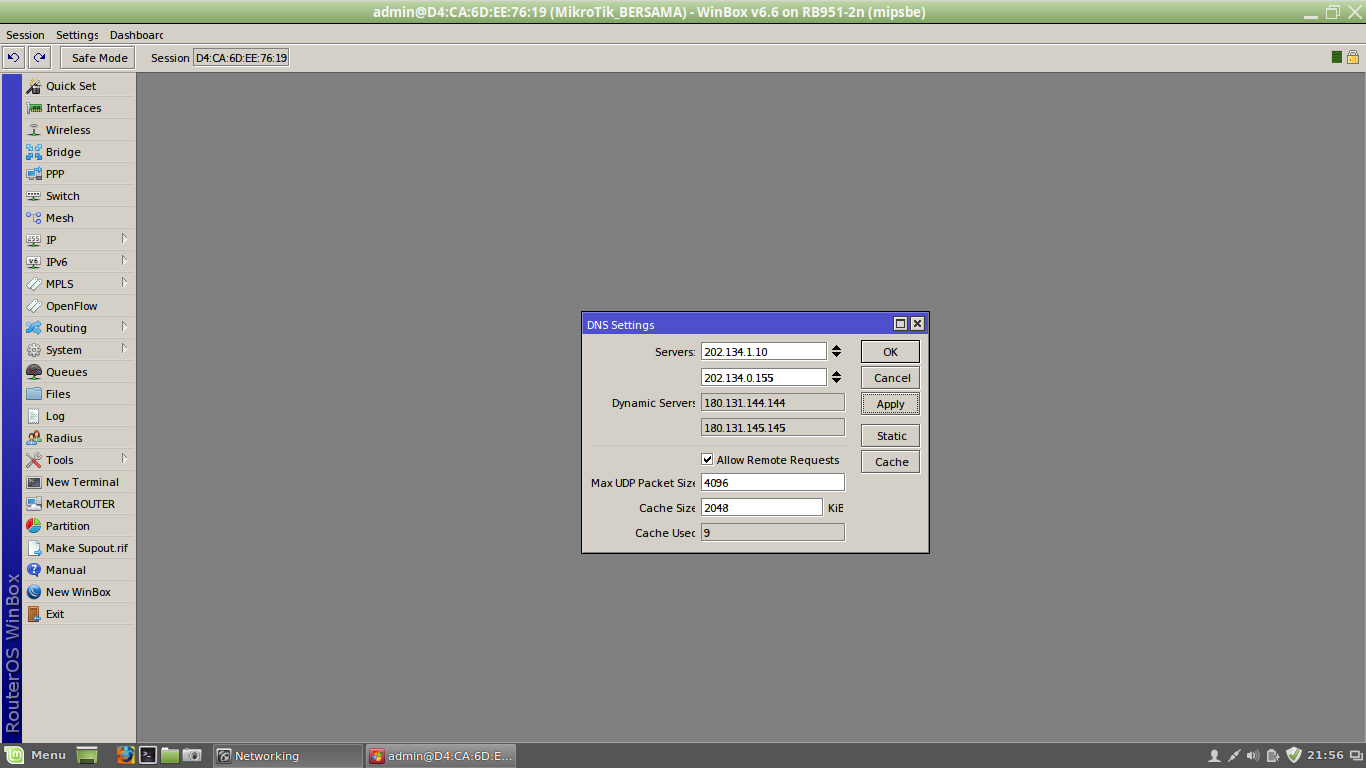Click Make Supout.rif in sidebar
The height and width of the screenshot is (768, 1366).
tap(79, 548)
